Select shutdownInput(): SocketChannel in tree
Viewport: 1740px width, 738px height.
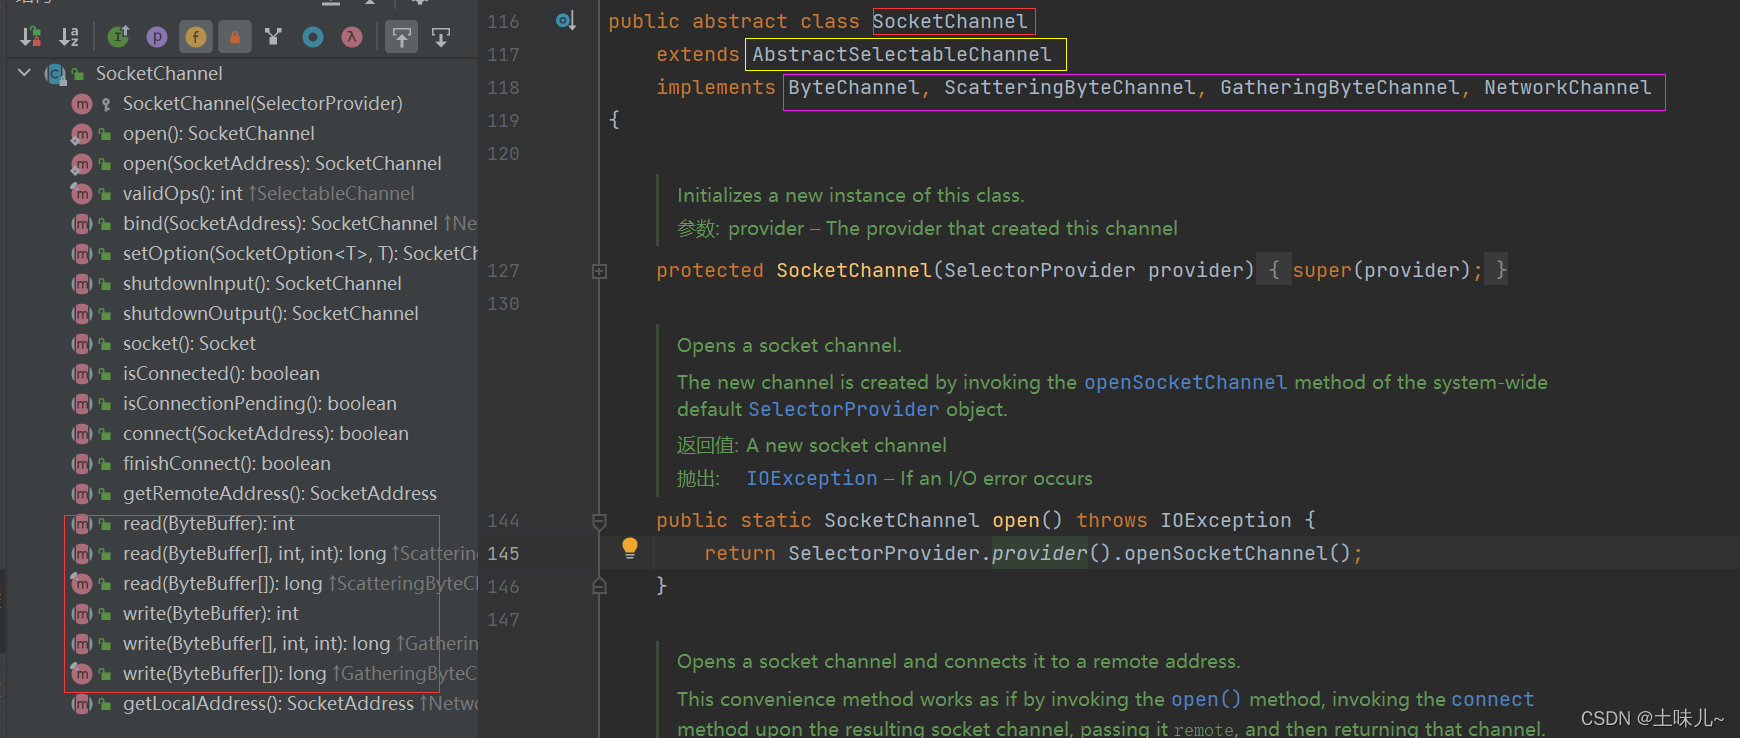click(262, 283)
